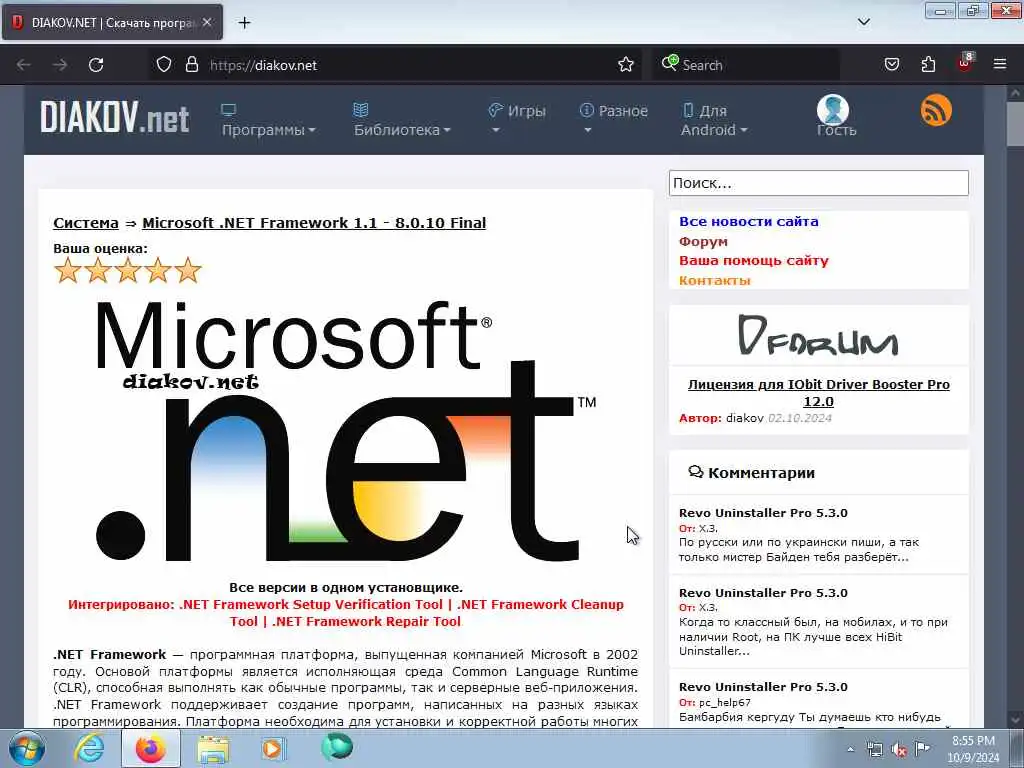Open Revo Uninstaller comment about HiBit Uninstaller

point(763,593)
